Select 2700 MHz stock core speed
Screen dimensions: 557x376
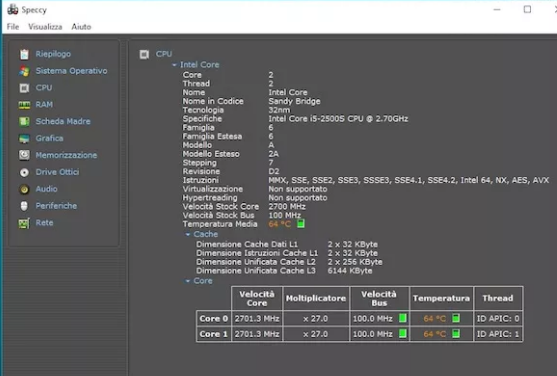[x=287, y=206]
